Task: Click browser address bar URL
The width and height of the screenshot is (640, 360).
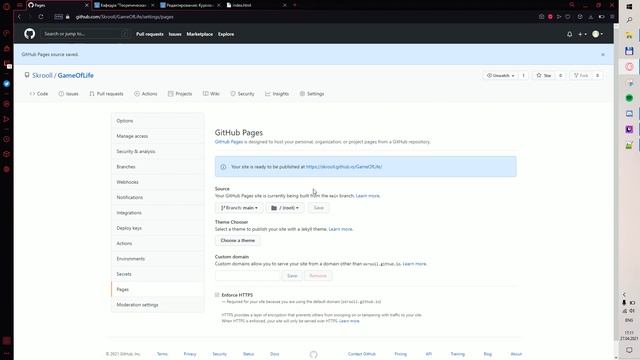Action: (124, 17)
